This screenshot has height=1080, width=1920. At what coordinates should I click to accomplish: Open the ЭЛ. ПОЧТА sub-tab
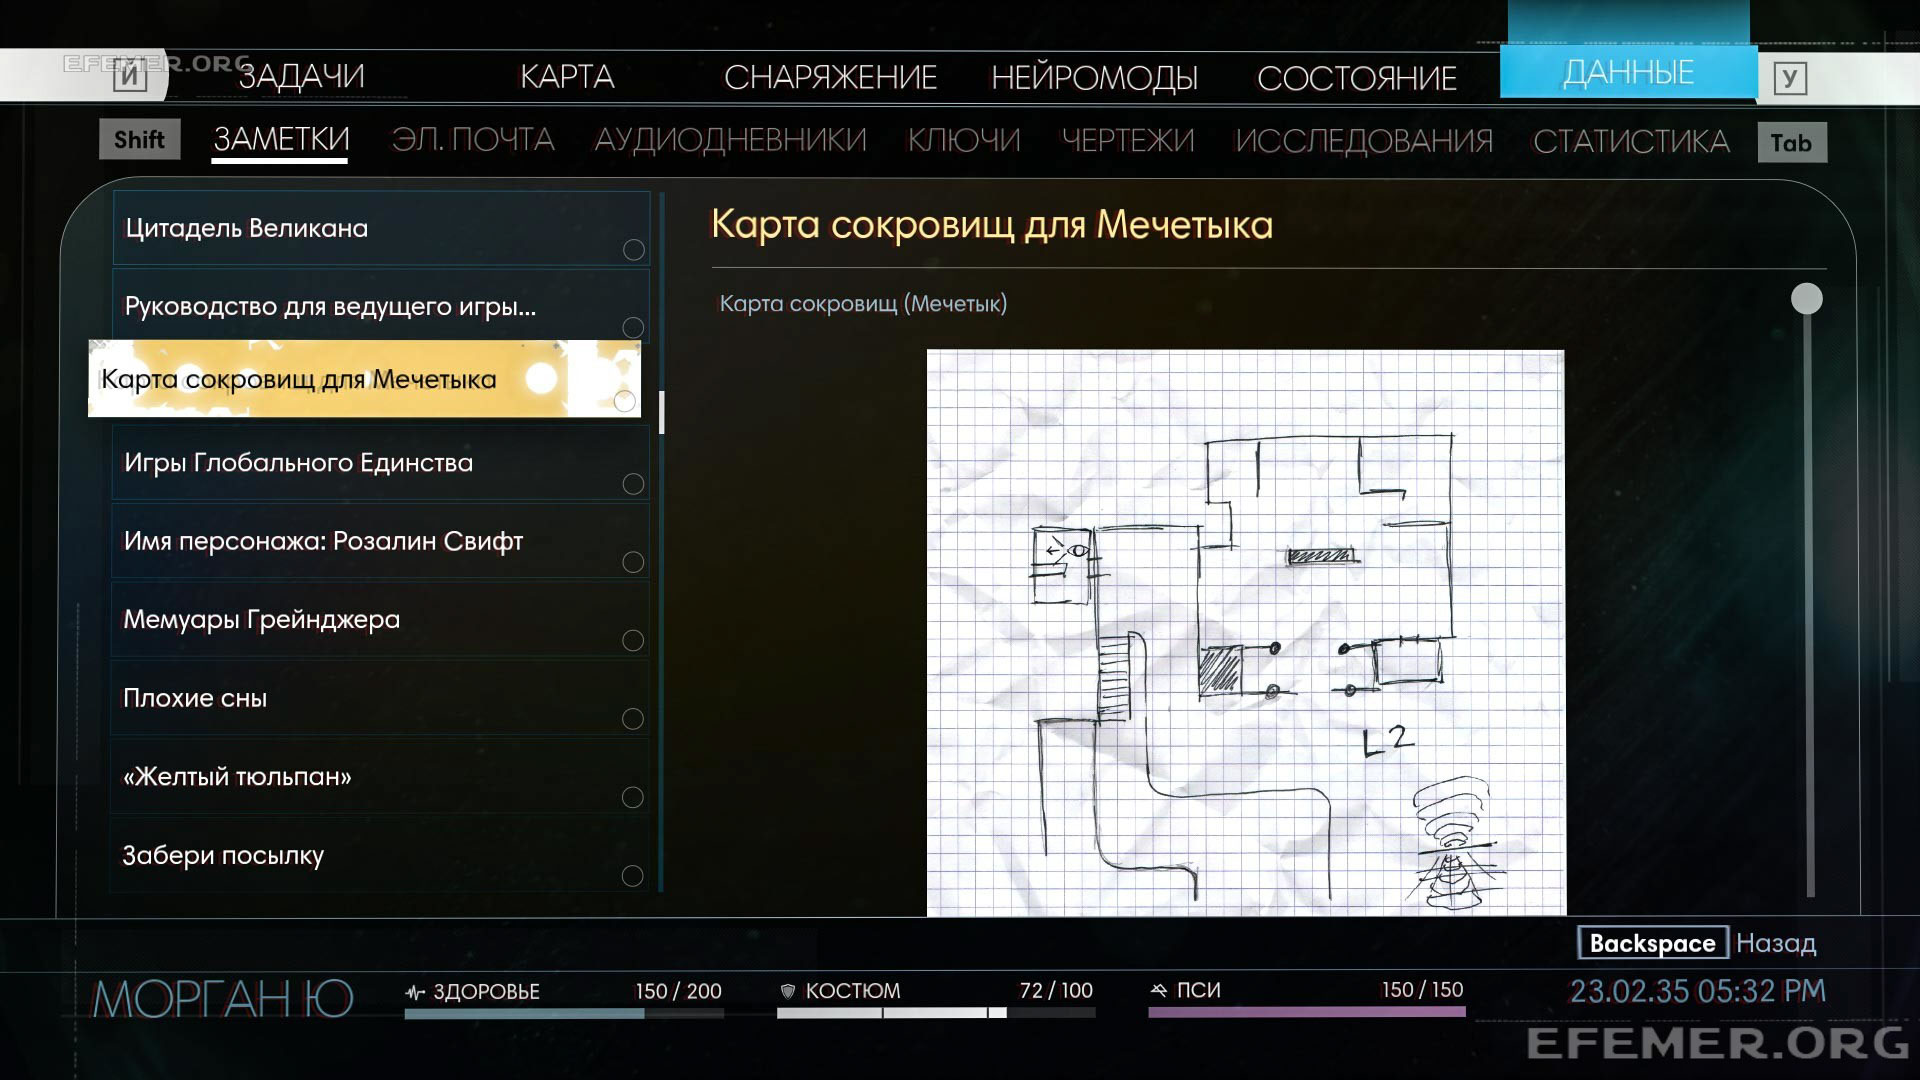tap(473, 139)
